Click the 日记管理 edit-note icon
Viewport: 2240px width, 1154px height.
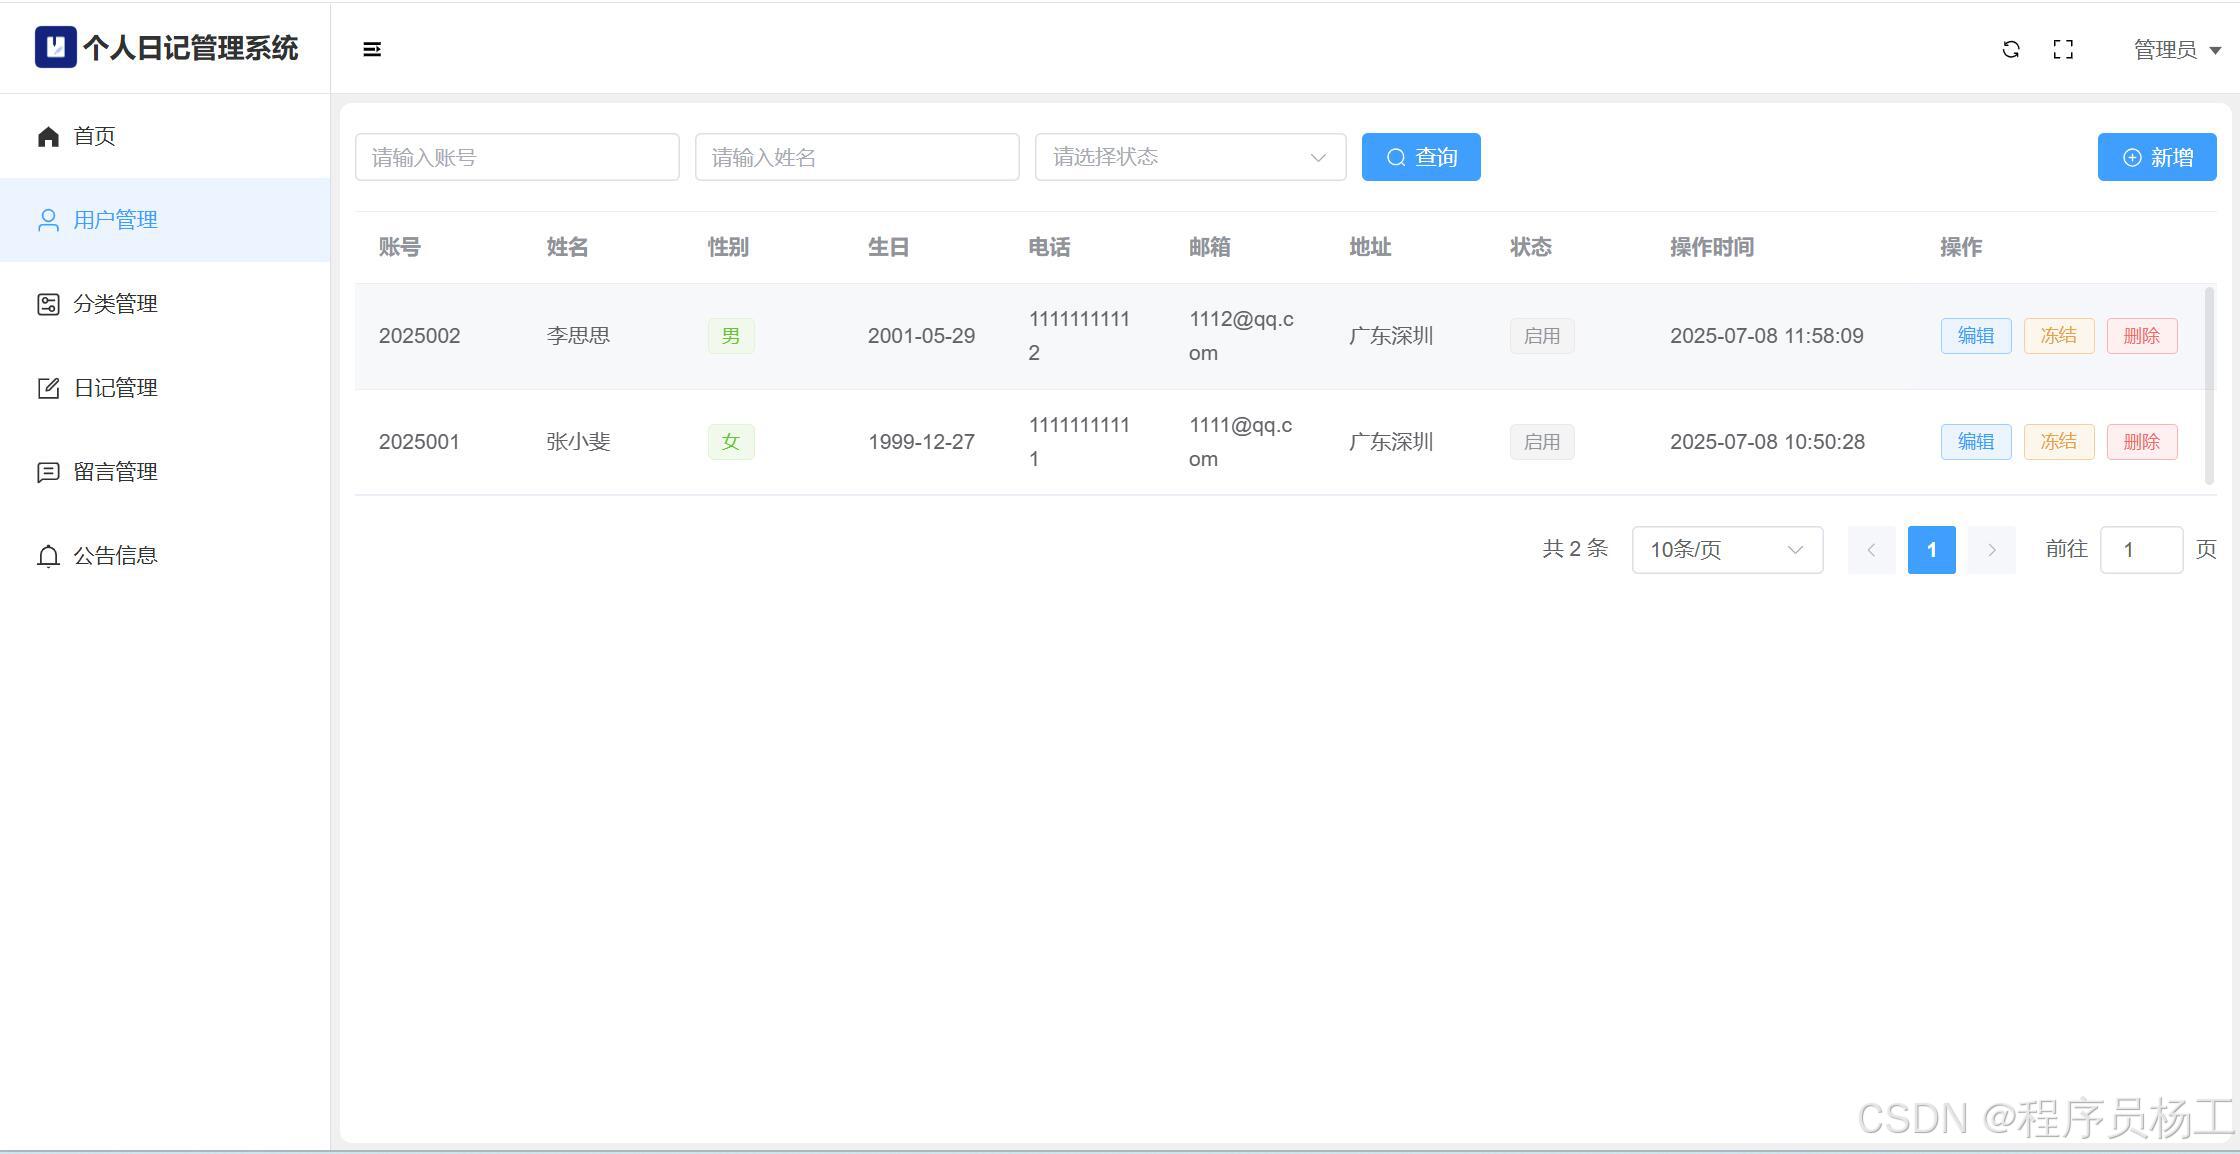48,388
